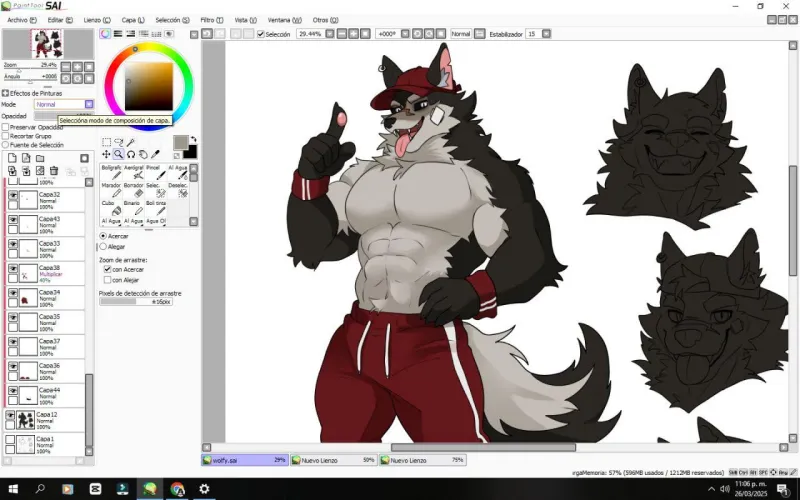The image size is (800, 500).
Task: Swap foreground and background colors
Action: pos(193,139)
